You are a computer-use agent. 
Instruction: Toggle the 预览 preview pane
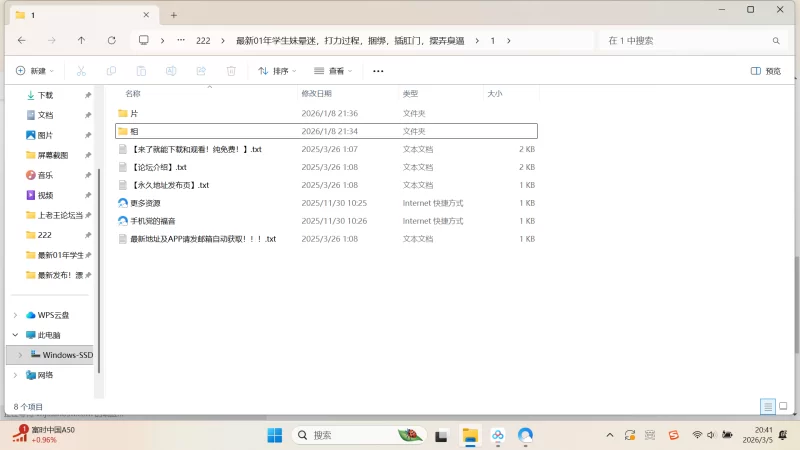(x=765, y=71)
